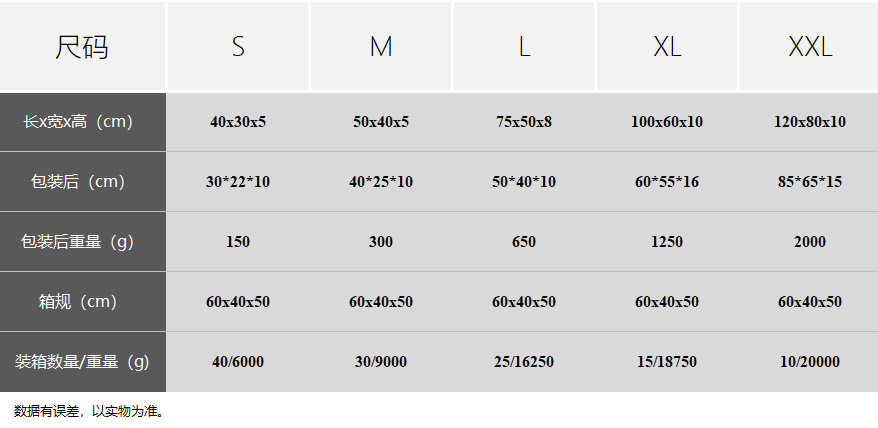Viewport: 878px width, 428px height.
Task: Select the 75x50x8 dimension cell
Action: (524, 122)
